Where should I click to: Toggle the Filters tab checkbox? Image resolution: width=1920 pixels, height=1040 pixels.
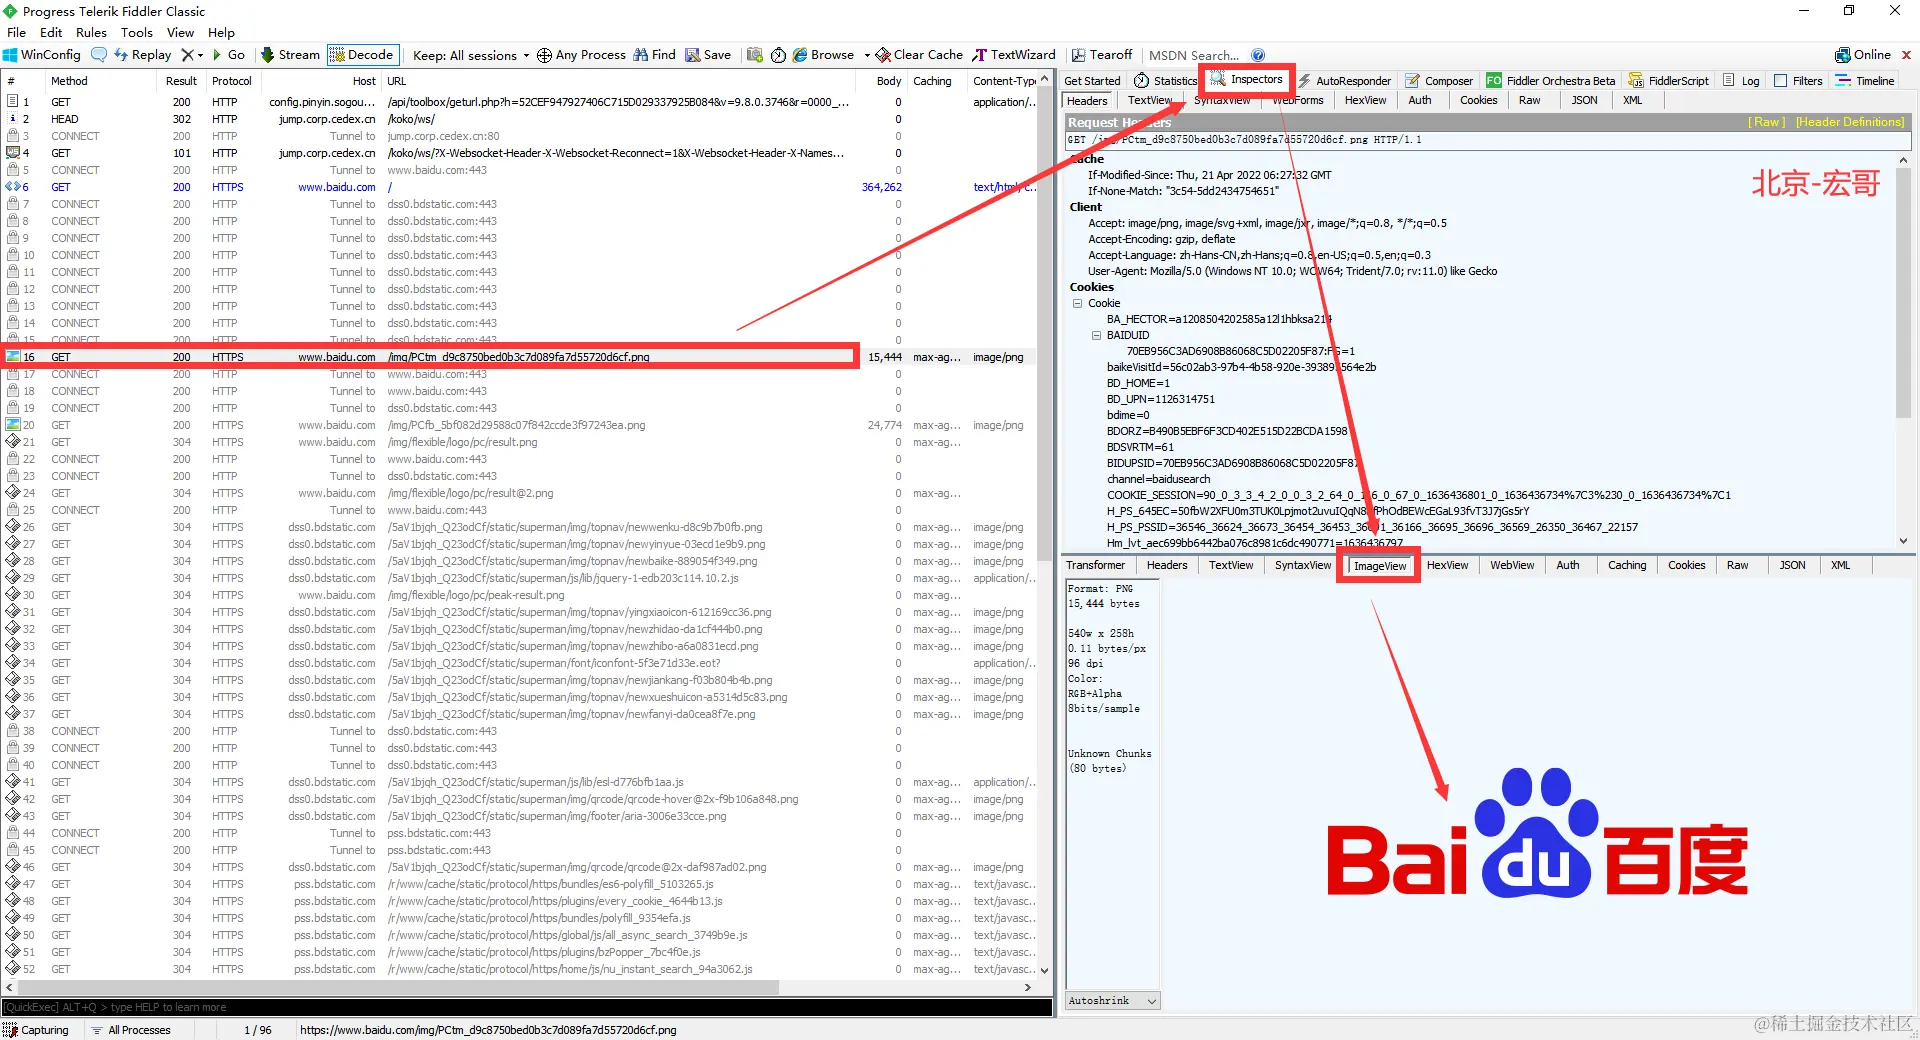(x=1780, y=81)
